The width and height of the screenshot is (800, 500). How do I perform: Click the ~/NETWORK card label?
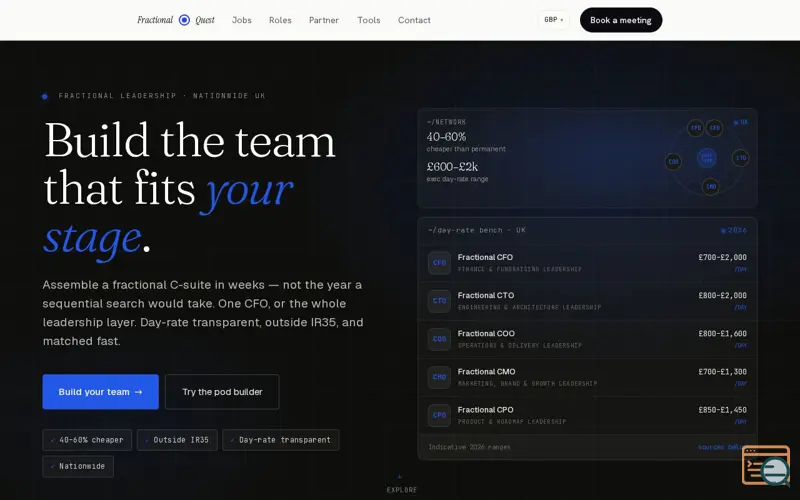[446, 122]
